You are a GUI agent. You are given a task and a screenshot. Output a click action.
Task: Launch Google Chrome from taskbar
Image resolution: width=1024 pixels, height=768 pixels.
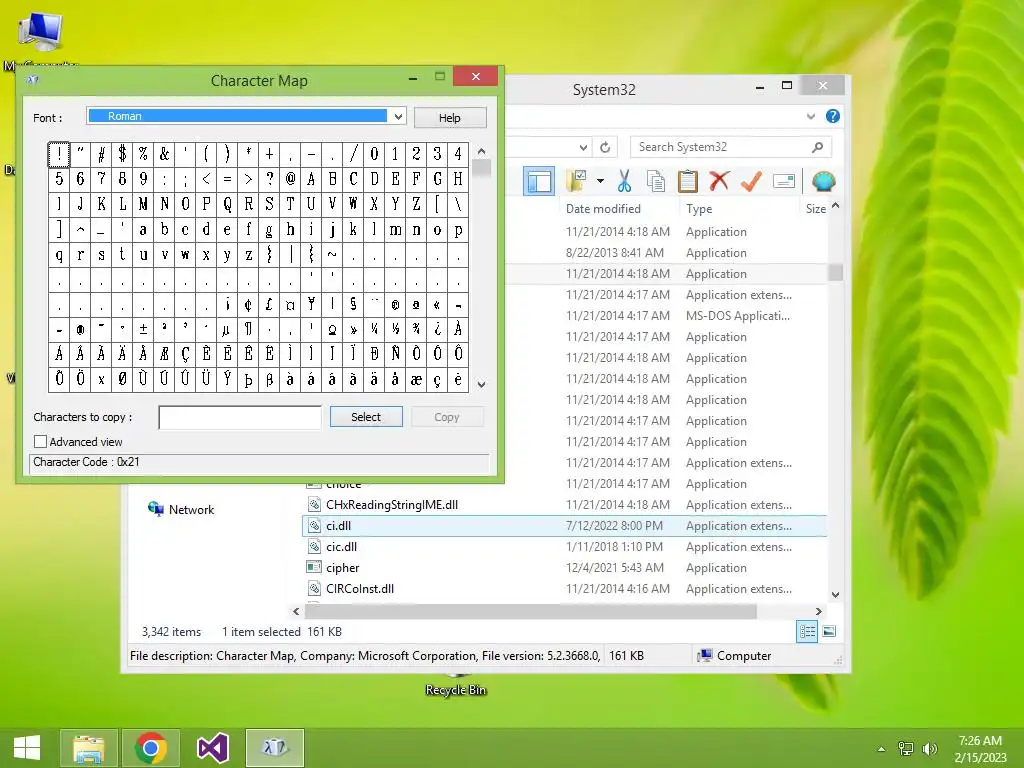[151, 748]
